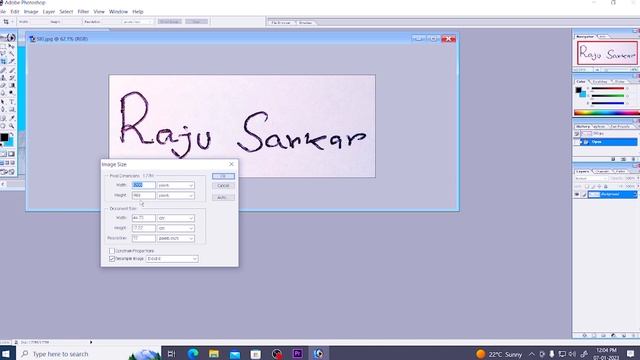This screenshot has width=640, height=360.
Task: Select the Lasso tool in toolbox
Action: pos(3,53)
